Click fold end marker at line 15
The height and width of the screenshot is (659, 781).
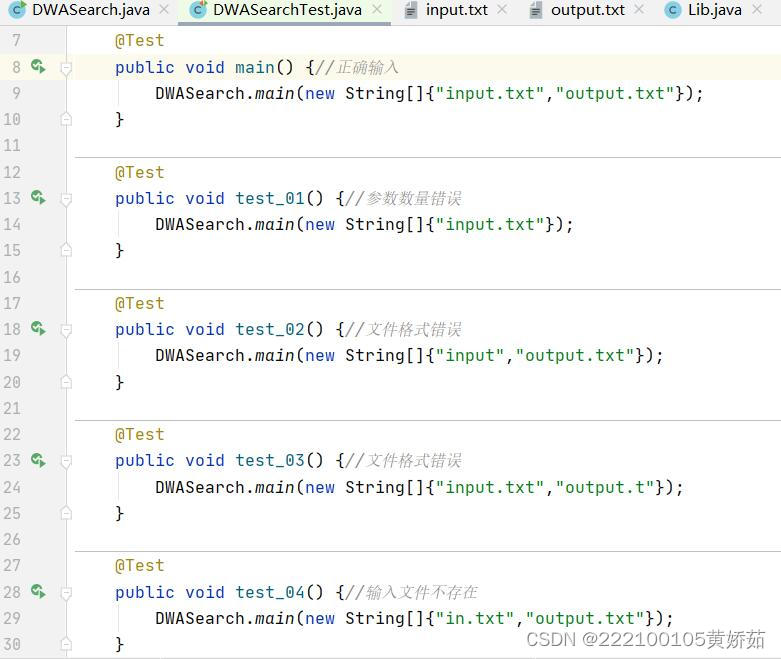[x=66, y=250]
